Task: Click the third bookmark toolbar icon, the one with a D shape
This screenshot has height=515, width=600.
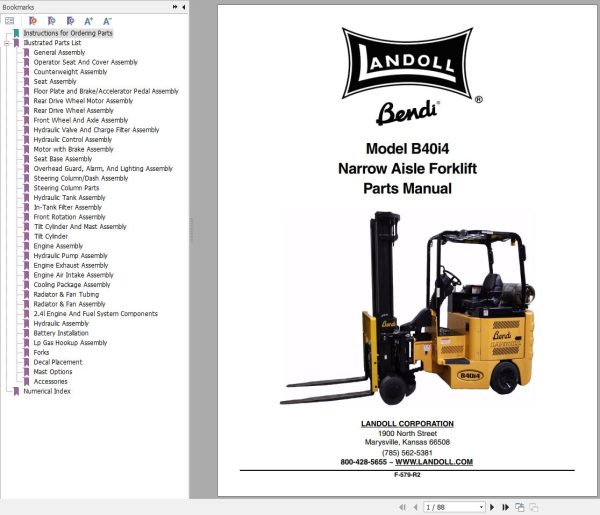Action: tap(70, 21)
